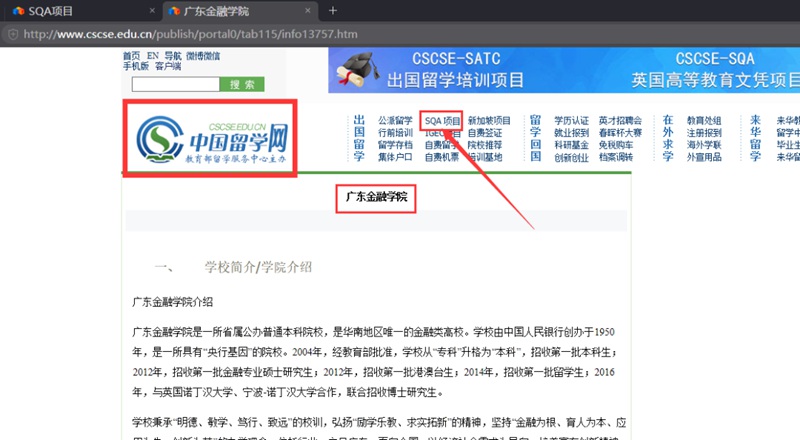
Task: Open the 科研基金 link
Action: coord(571,145)
